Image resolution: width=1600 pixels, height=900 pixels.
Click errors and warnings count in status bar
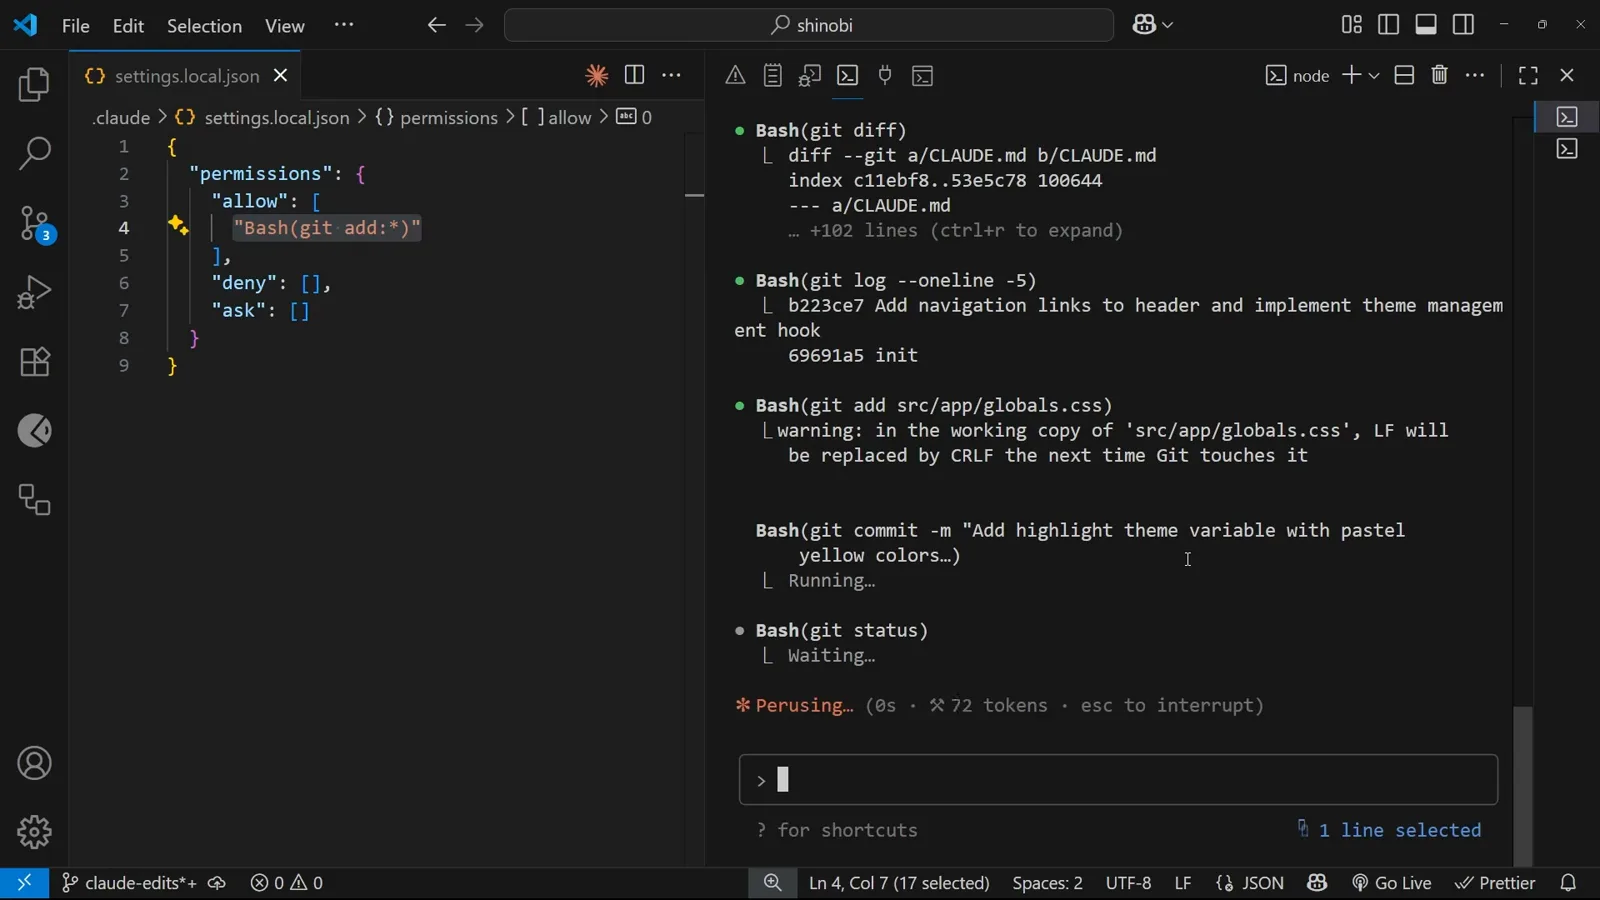click(x=287, y=883)
